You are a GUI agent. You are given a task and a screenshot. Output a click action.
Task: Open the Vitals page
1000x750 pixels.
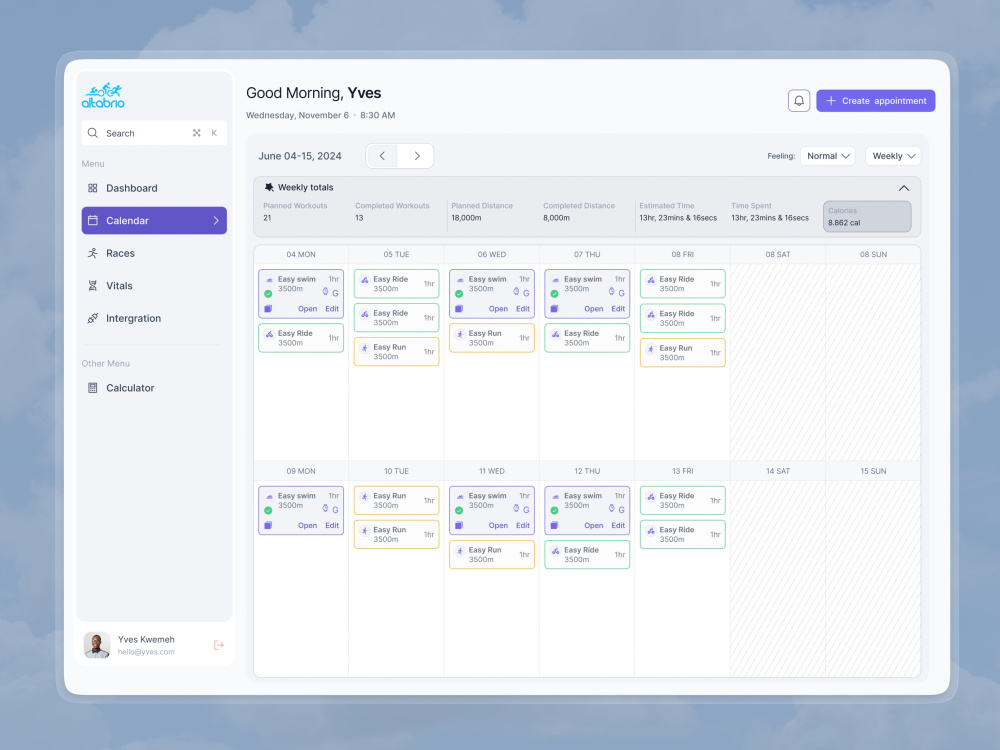pyautogui.click(x=154, y=286)
